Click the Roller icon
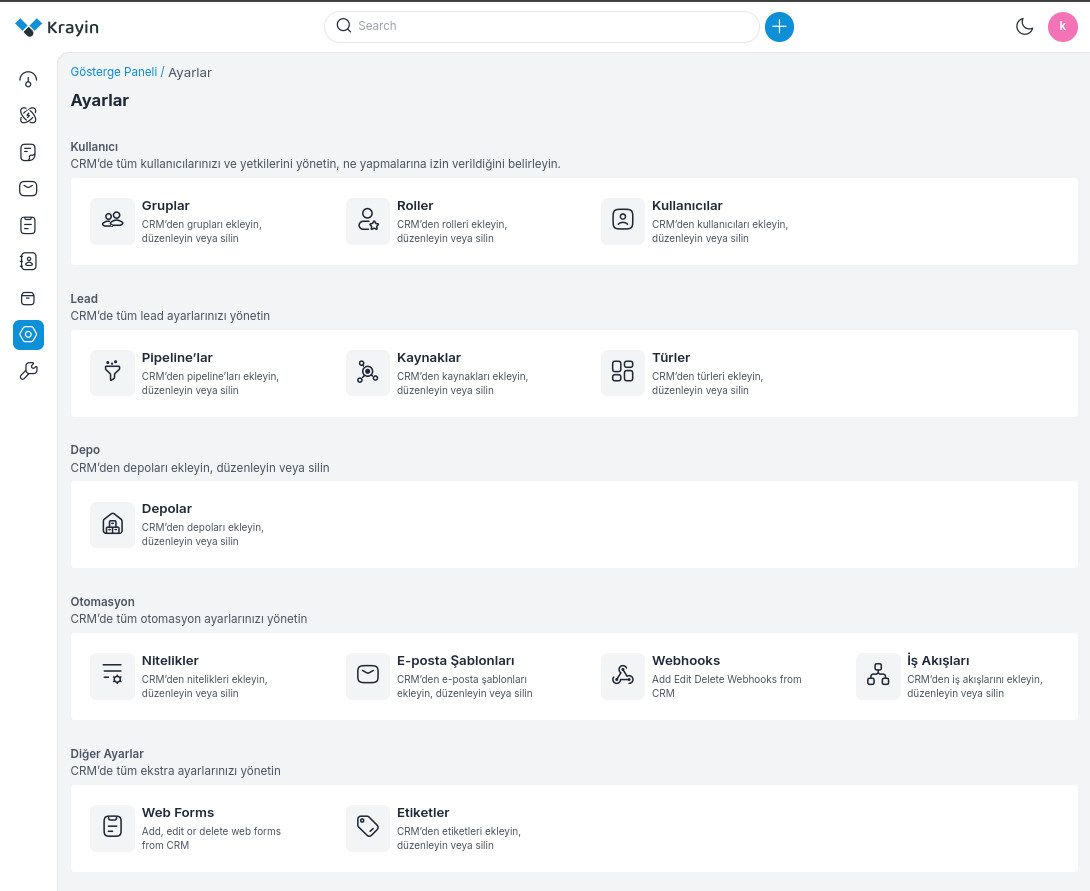 (x=368, y=221)
